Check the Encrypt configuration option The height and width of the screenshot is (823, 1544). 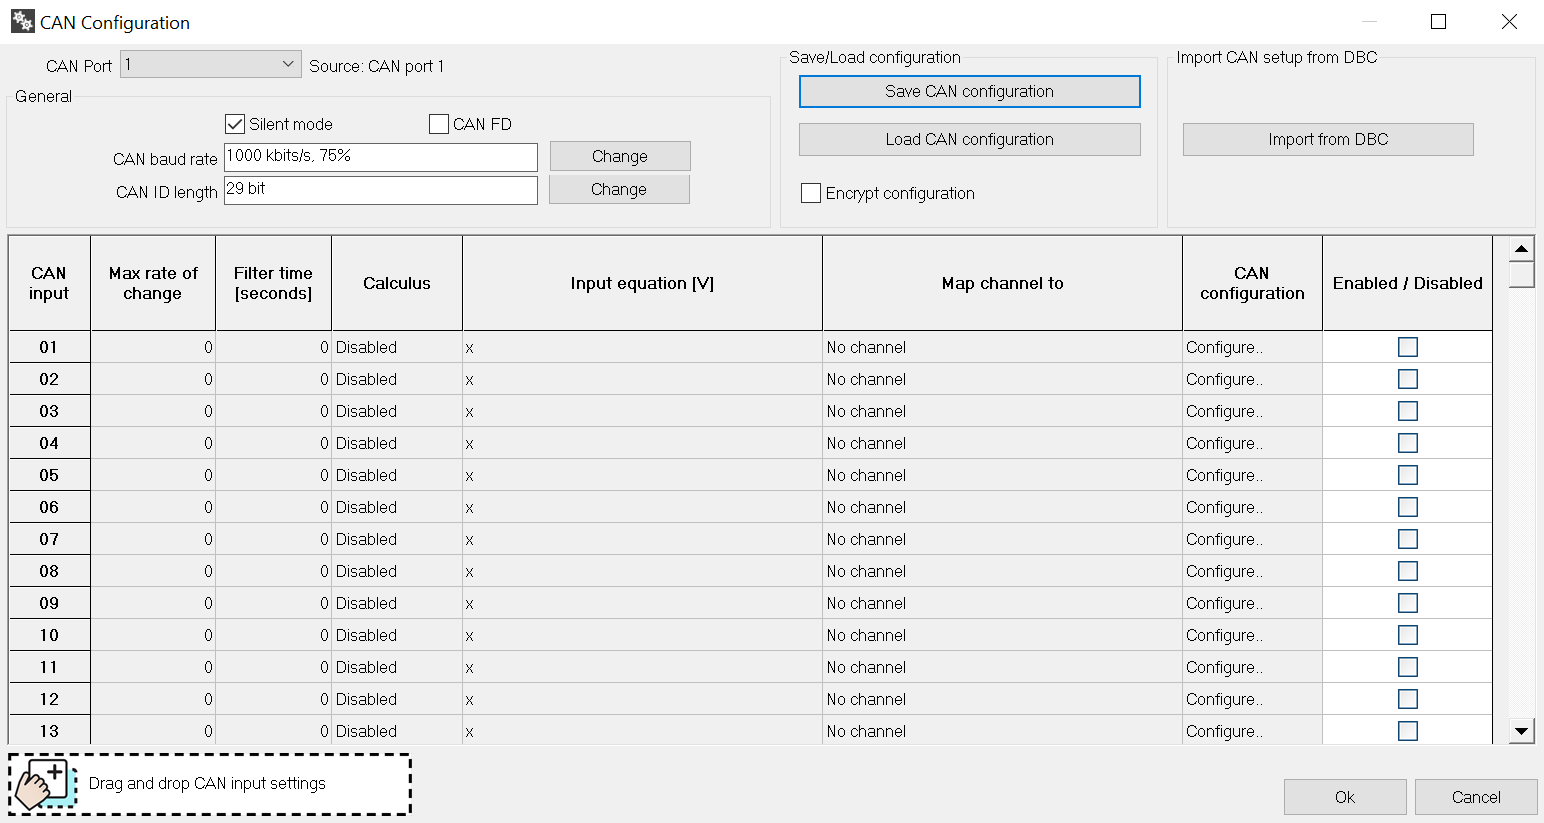point(811,193)
